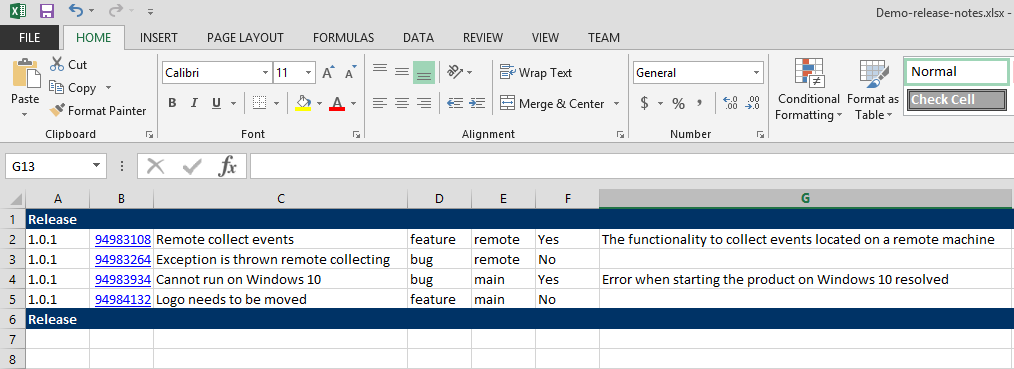
Task: Open Alignment settings dialog launcher
Action: pyautogui.click(x=620, y=134)
